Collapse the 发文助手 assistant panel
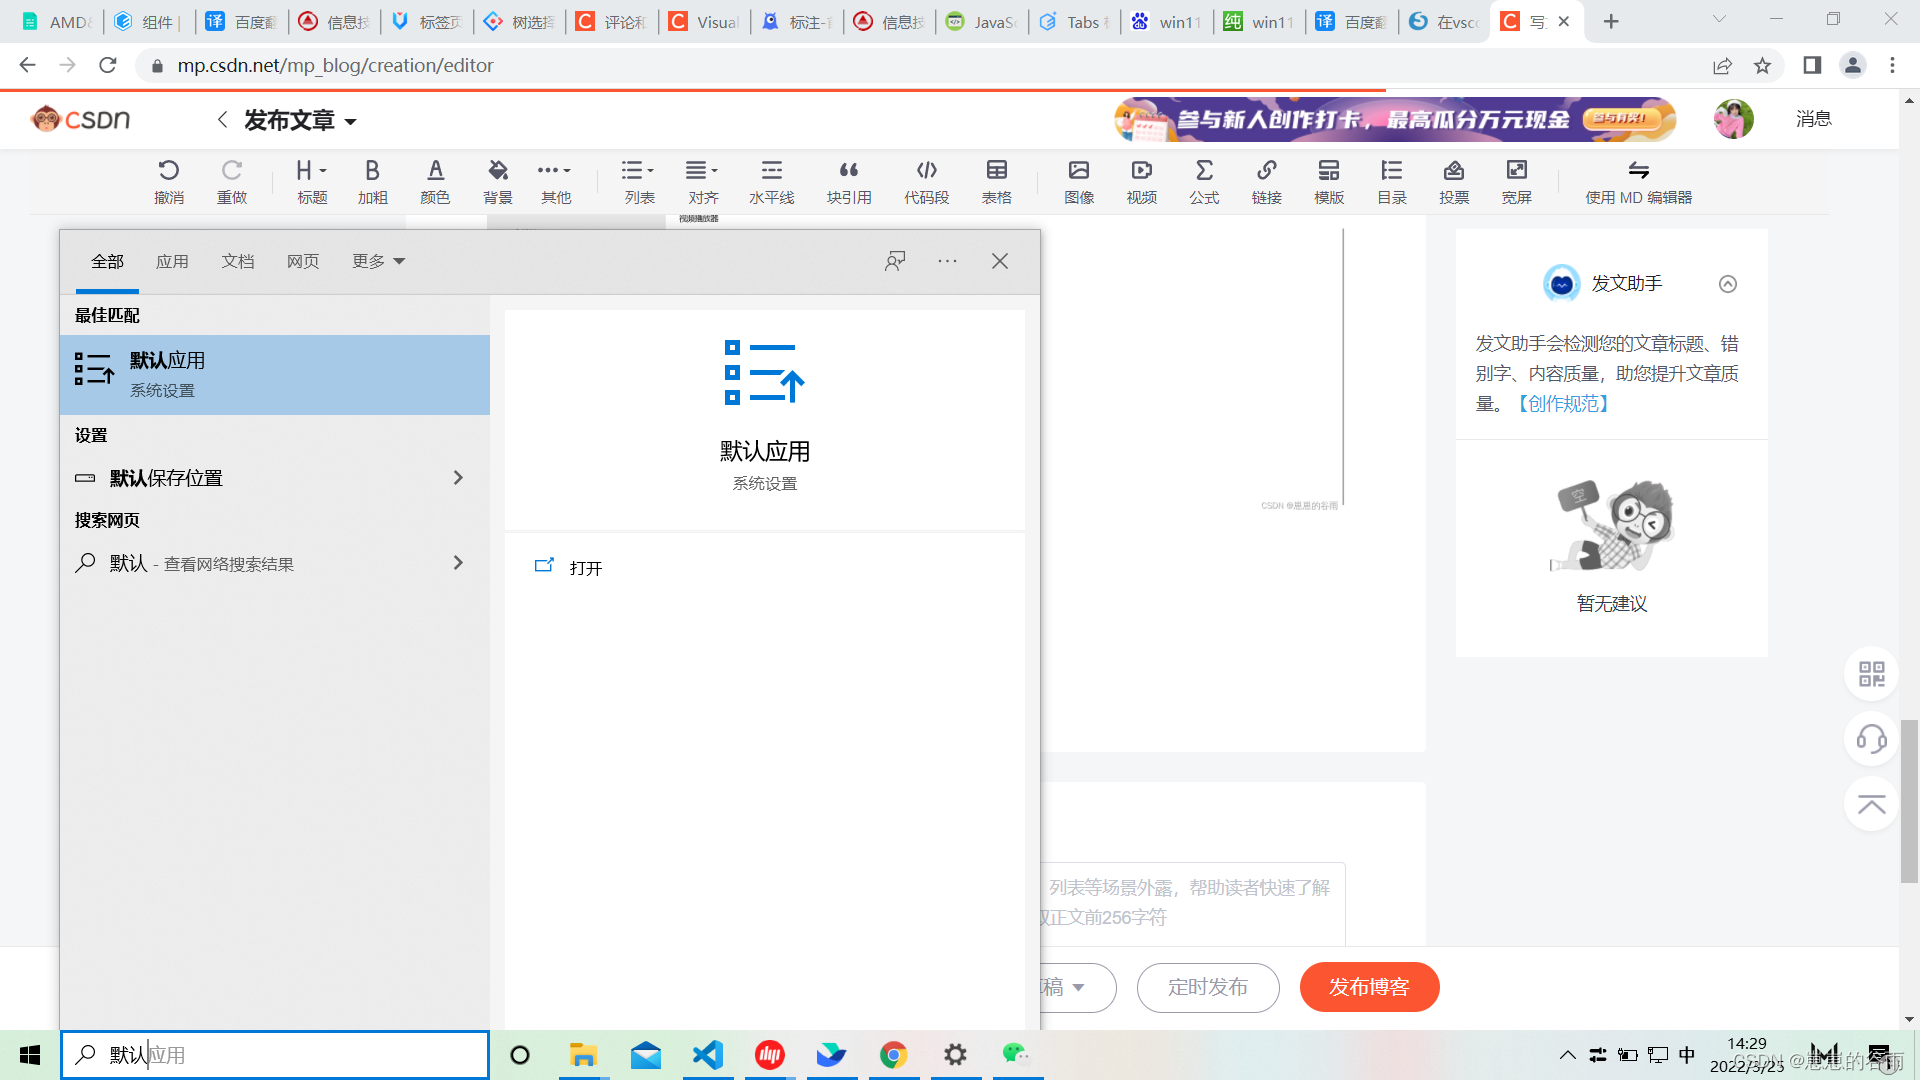This screenshot has width=1920, height=1080. point(1727,284)
